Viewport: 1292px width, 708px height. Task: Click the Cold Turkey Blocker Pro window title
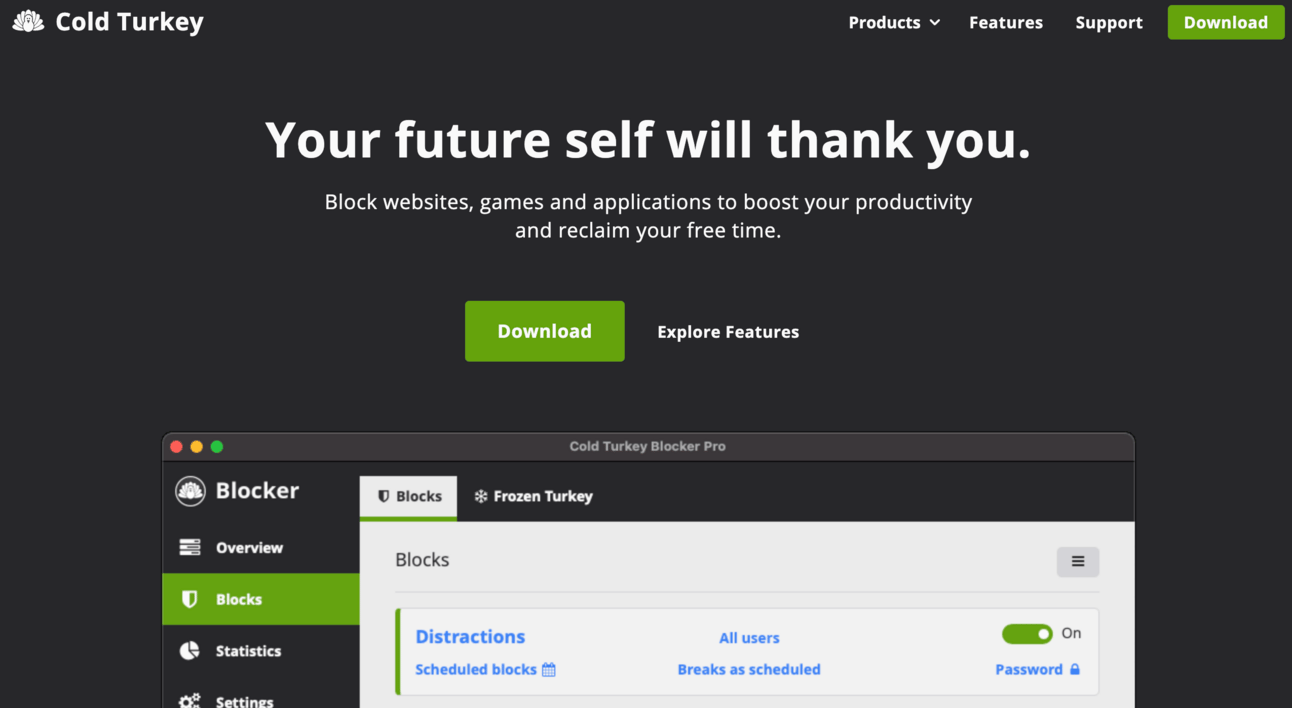pos(647,446)
